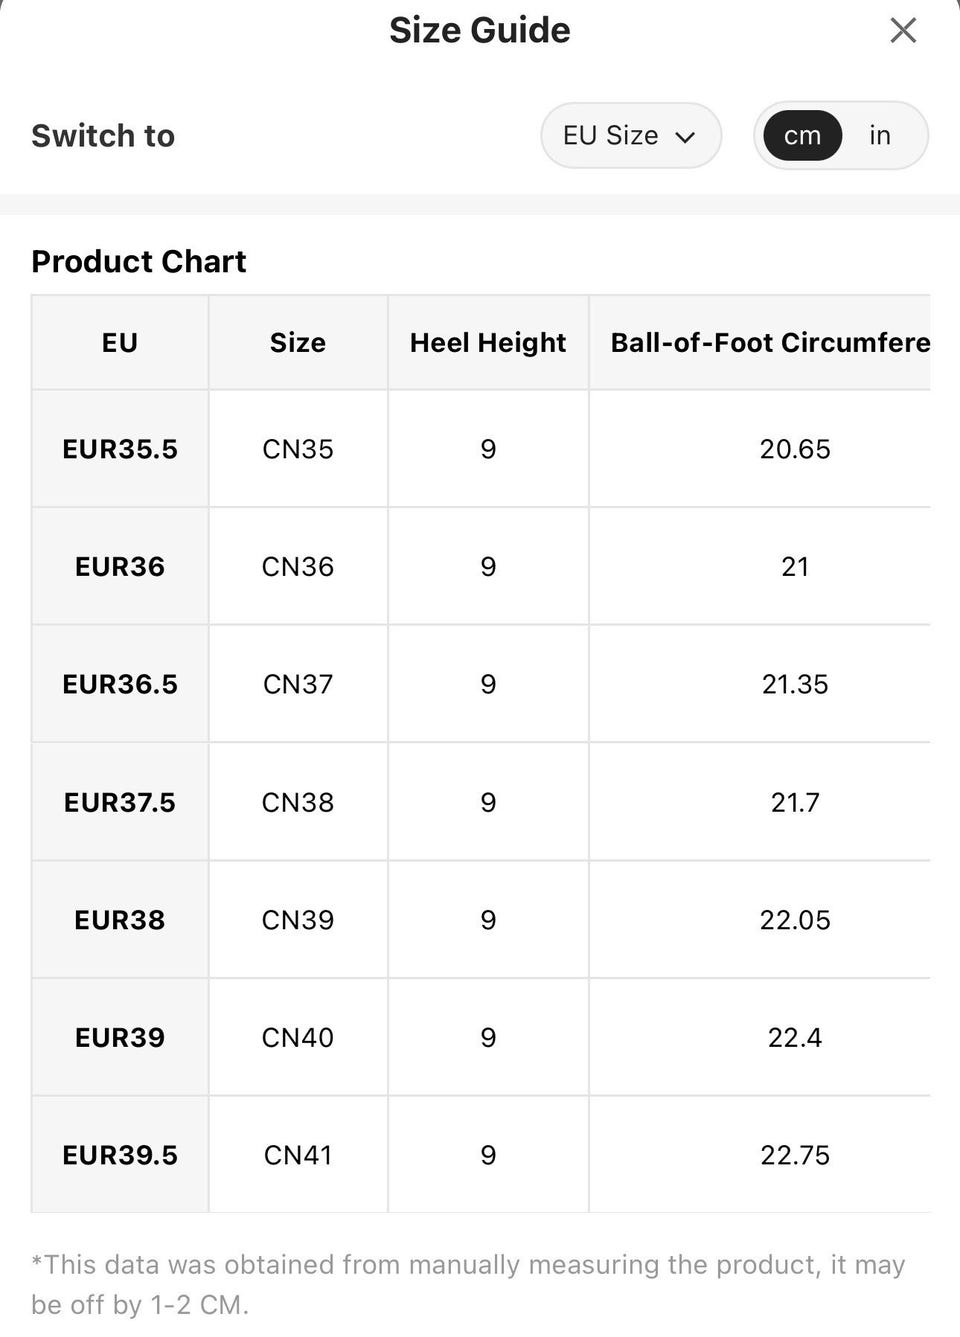Close the Size Guide dialog

[x=903, y=30]
